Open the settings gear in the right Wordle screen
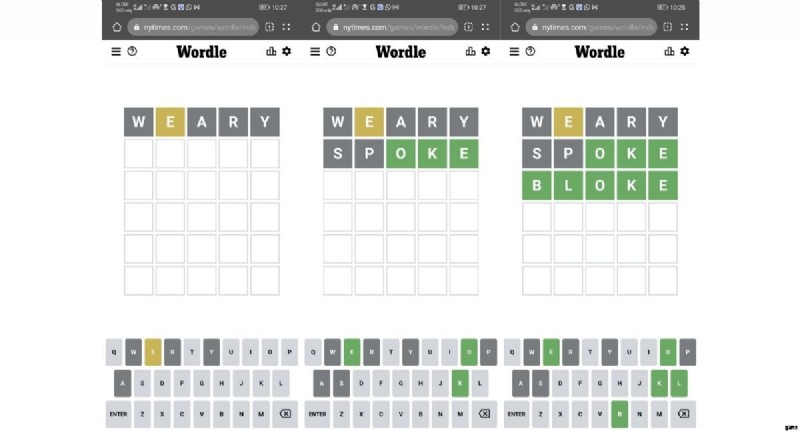 686,52
